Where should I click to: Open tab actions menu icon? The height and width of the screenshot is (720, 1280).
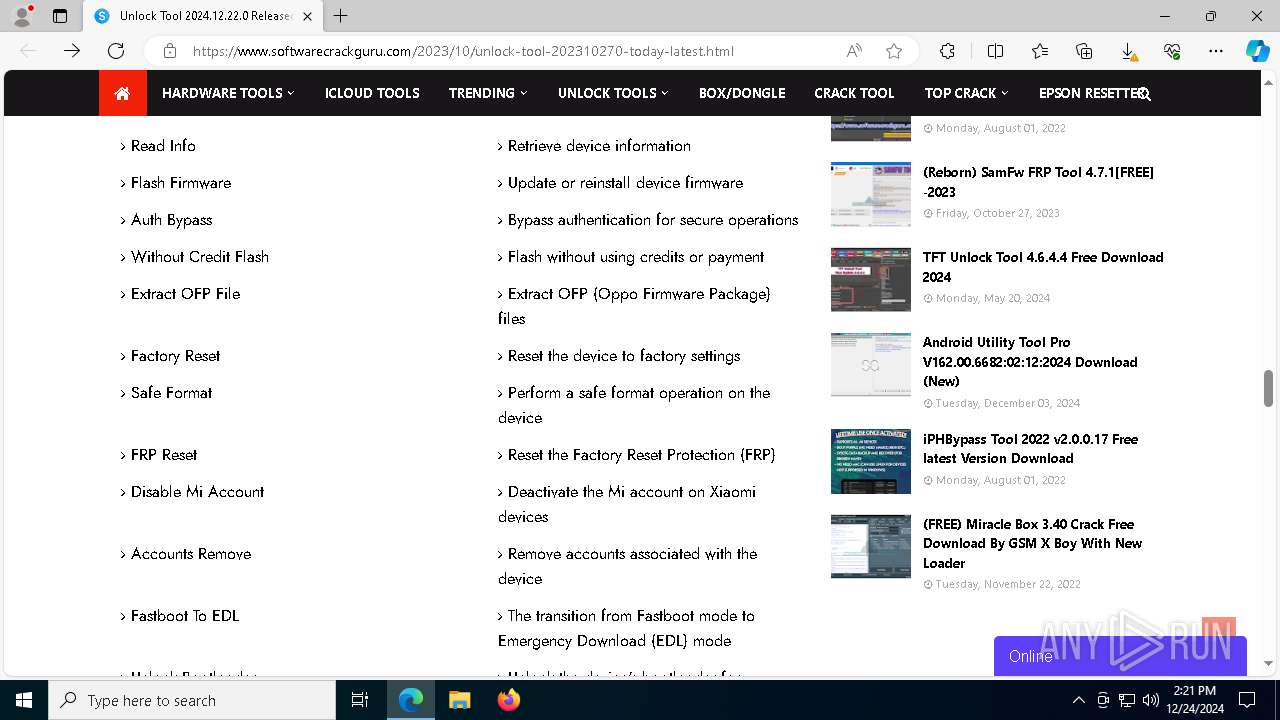coord(60,16)
